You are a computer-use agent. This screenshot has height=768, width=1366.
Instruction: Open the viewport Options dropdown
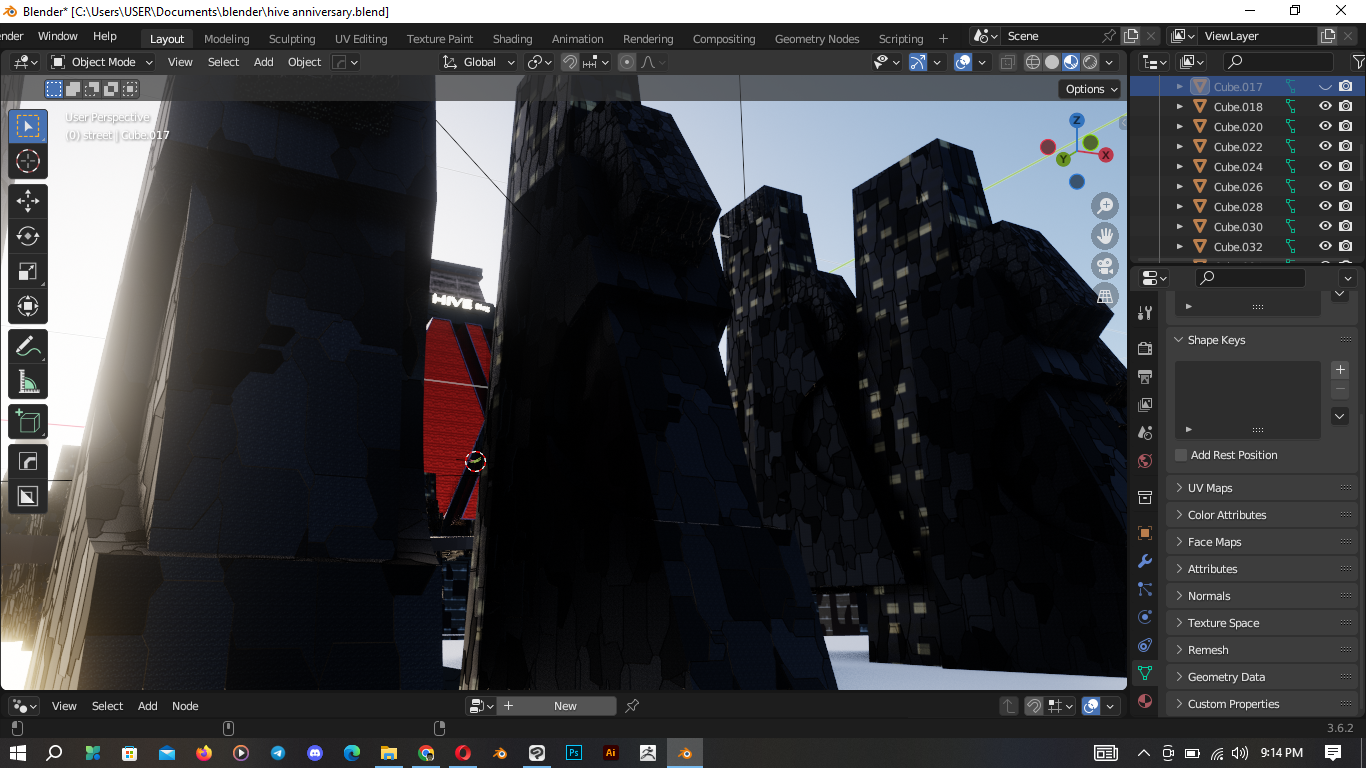click(1091, 89)
